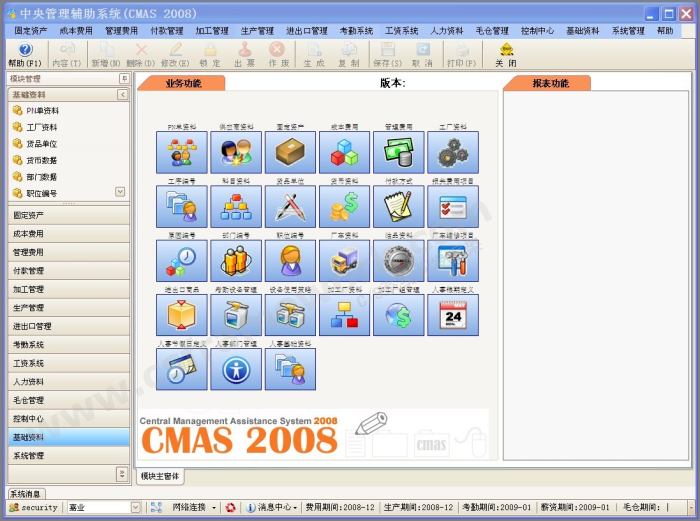Click the 部门编号 two-figures icon
Image resolution: width=700 pixels, height=521 pixels.
click(x=236, y=260)
